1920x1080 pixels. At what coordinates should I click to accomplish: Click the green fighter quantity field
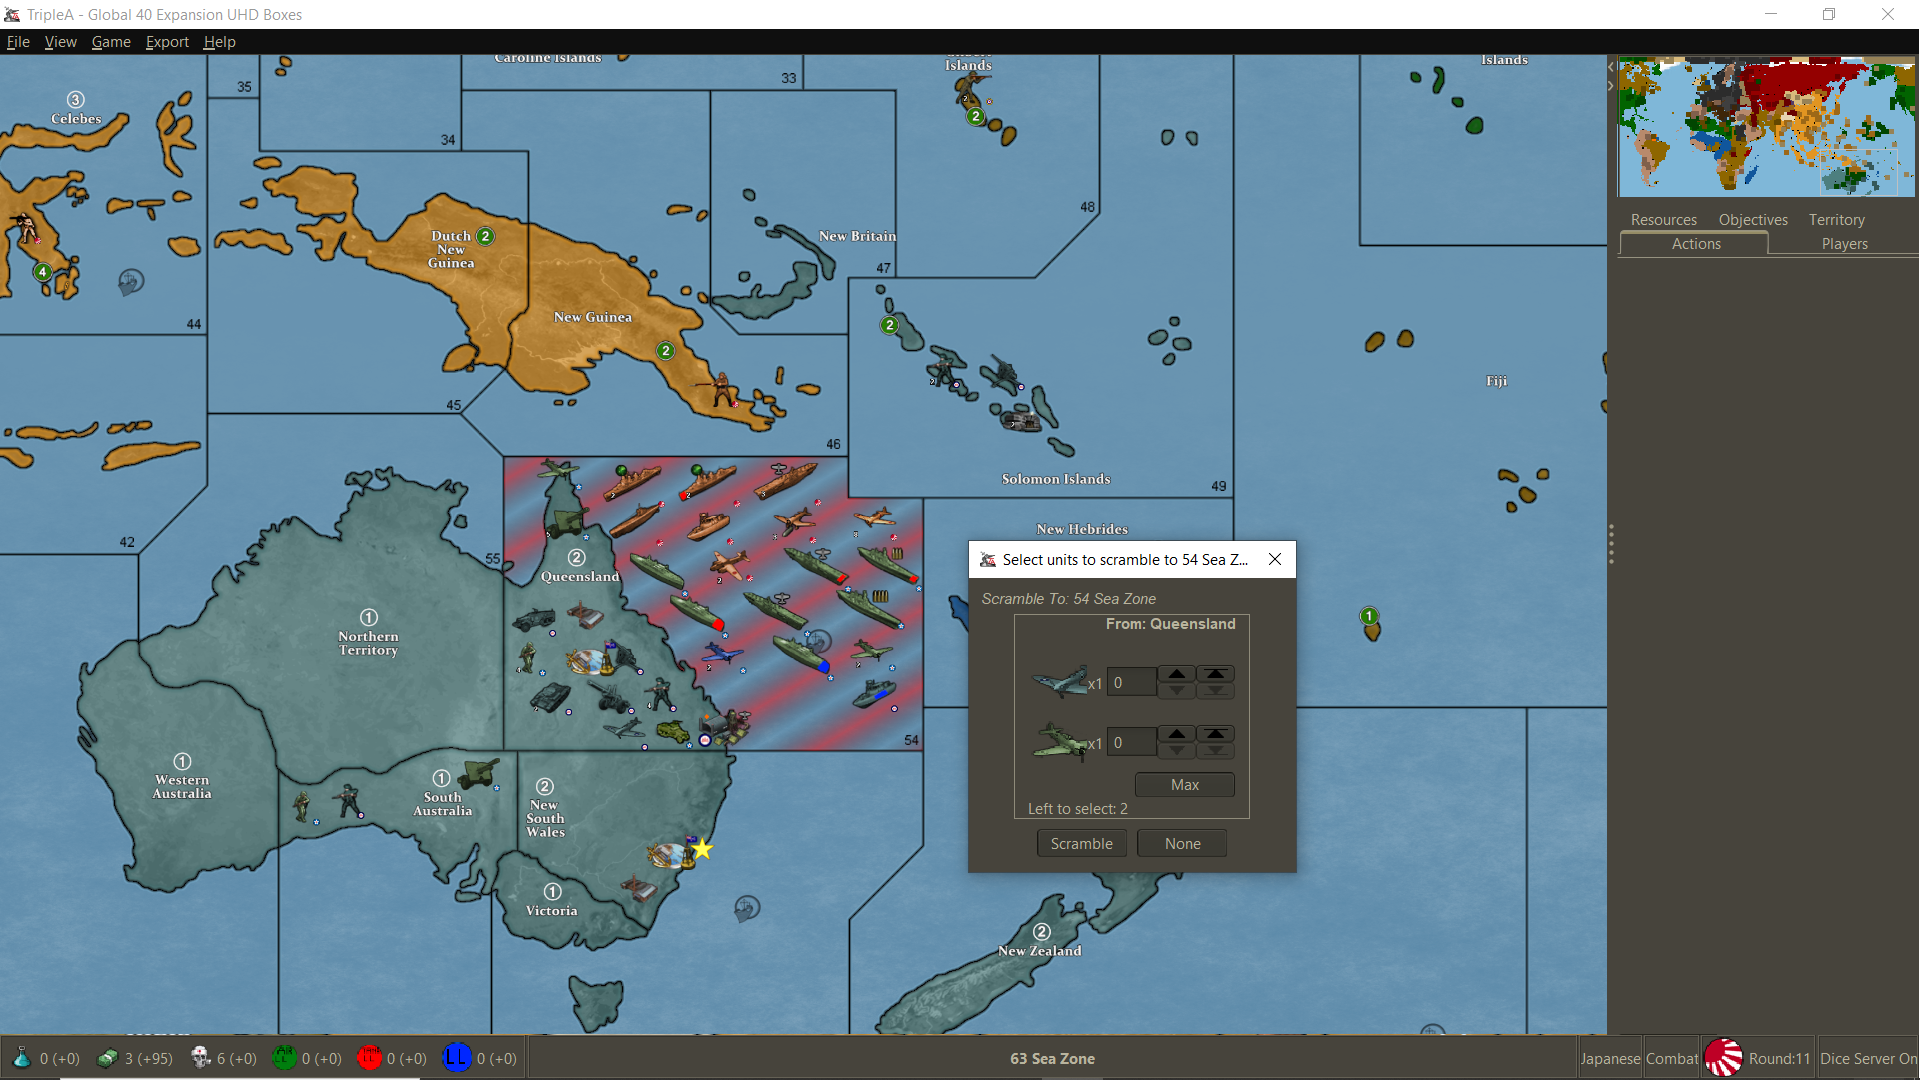point(1131,743)
